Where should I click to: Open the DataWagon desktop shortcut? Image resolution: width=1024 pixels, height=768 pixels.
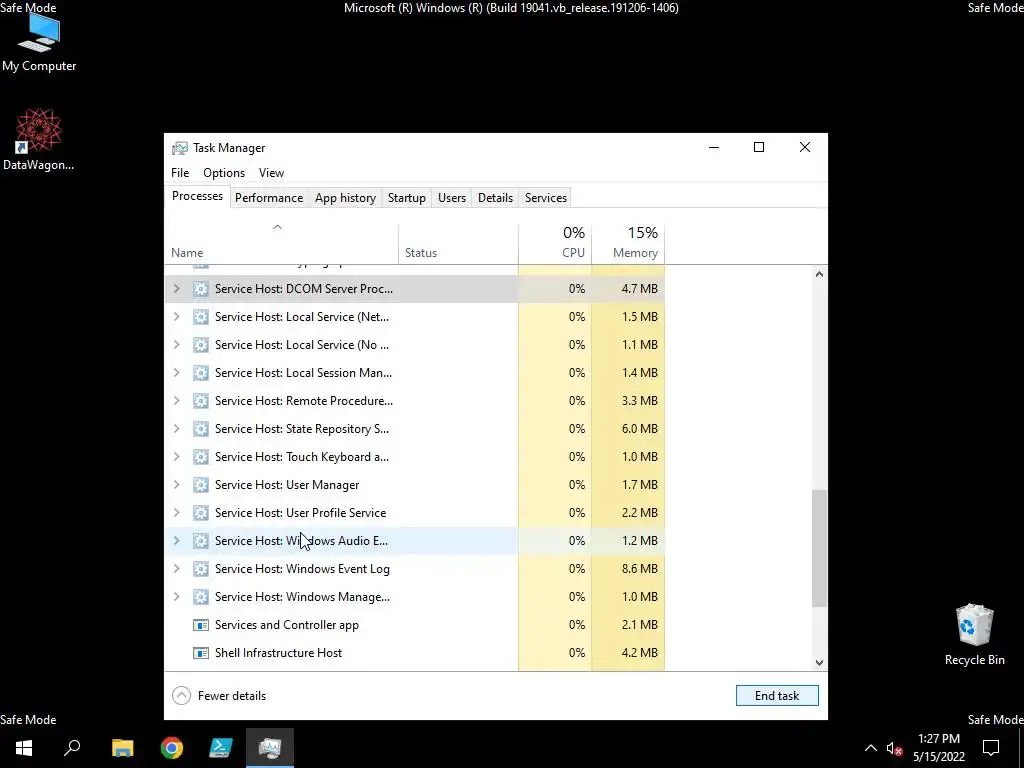click(39, 139)
